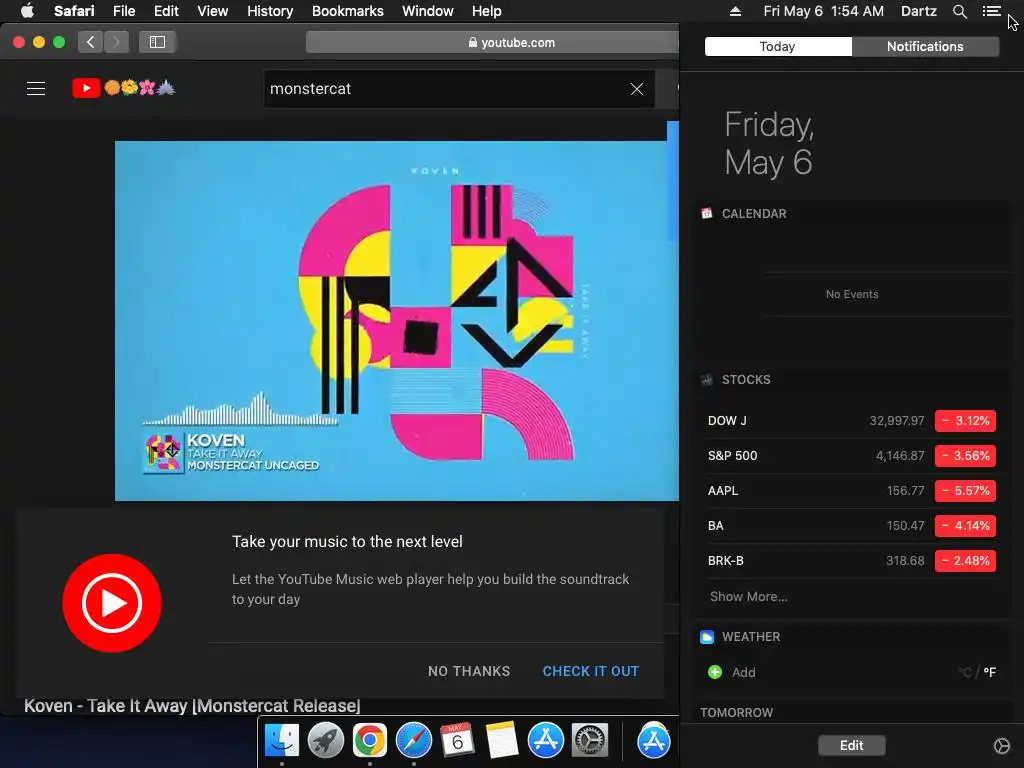
Task: Toggle Safari sidebar button
Action: 157,42
